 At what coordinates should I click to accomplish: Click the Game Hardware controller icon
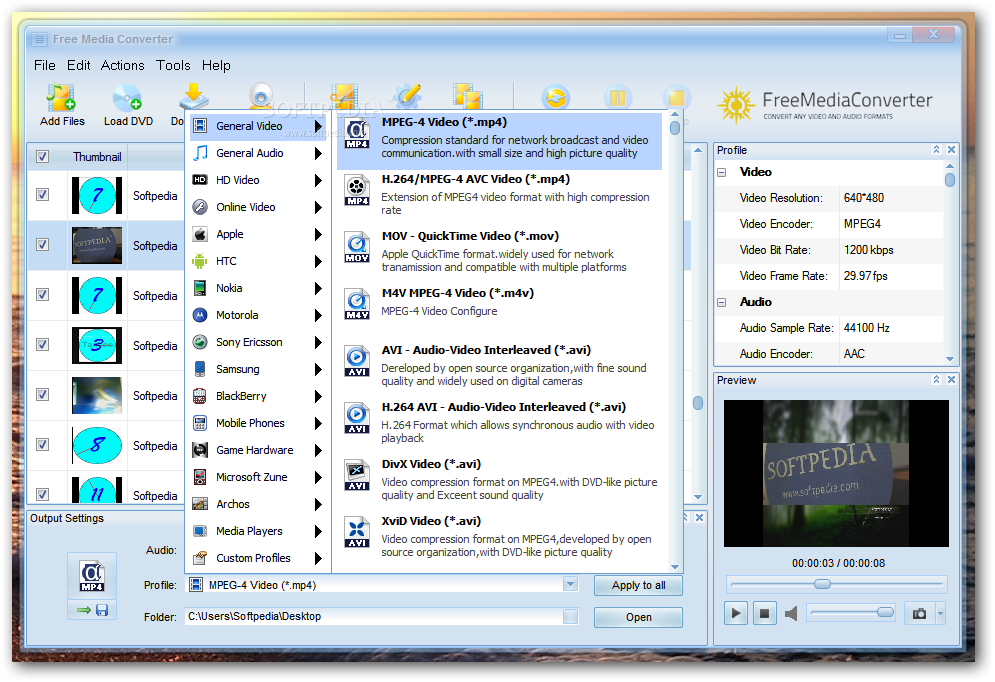[200, 450]
